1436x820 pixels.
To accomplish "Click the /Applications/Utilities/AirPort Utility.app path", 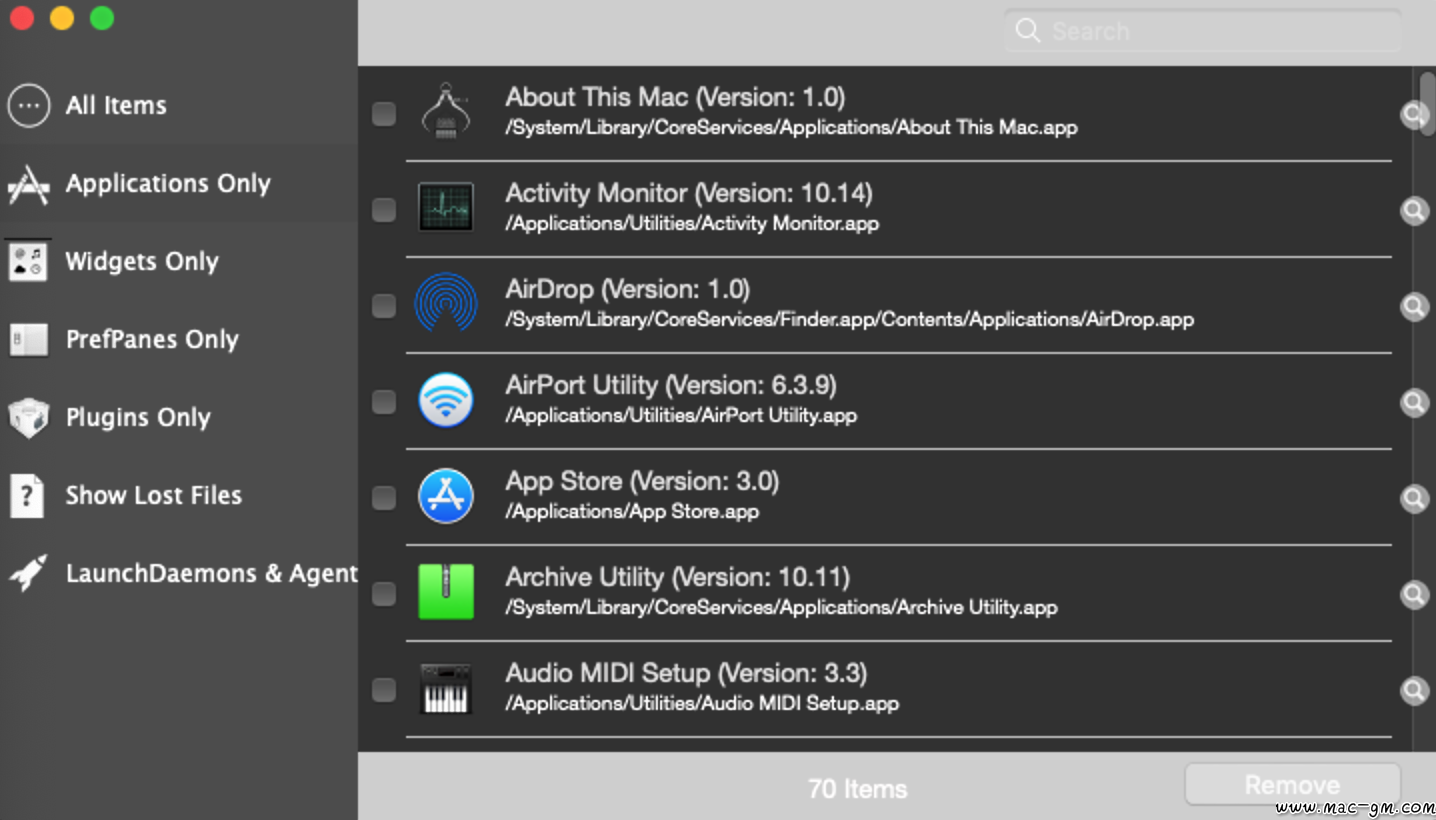I will pyautogui.click(x=681, y=415).
